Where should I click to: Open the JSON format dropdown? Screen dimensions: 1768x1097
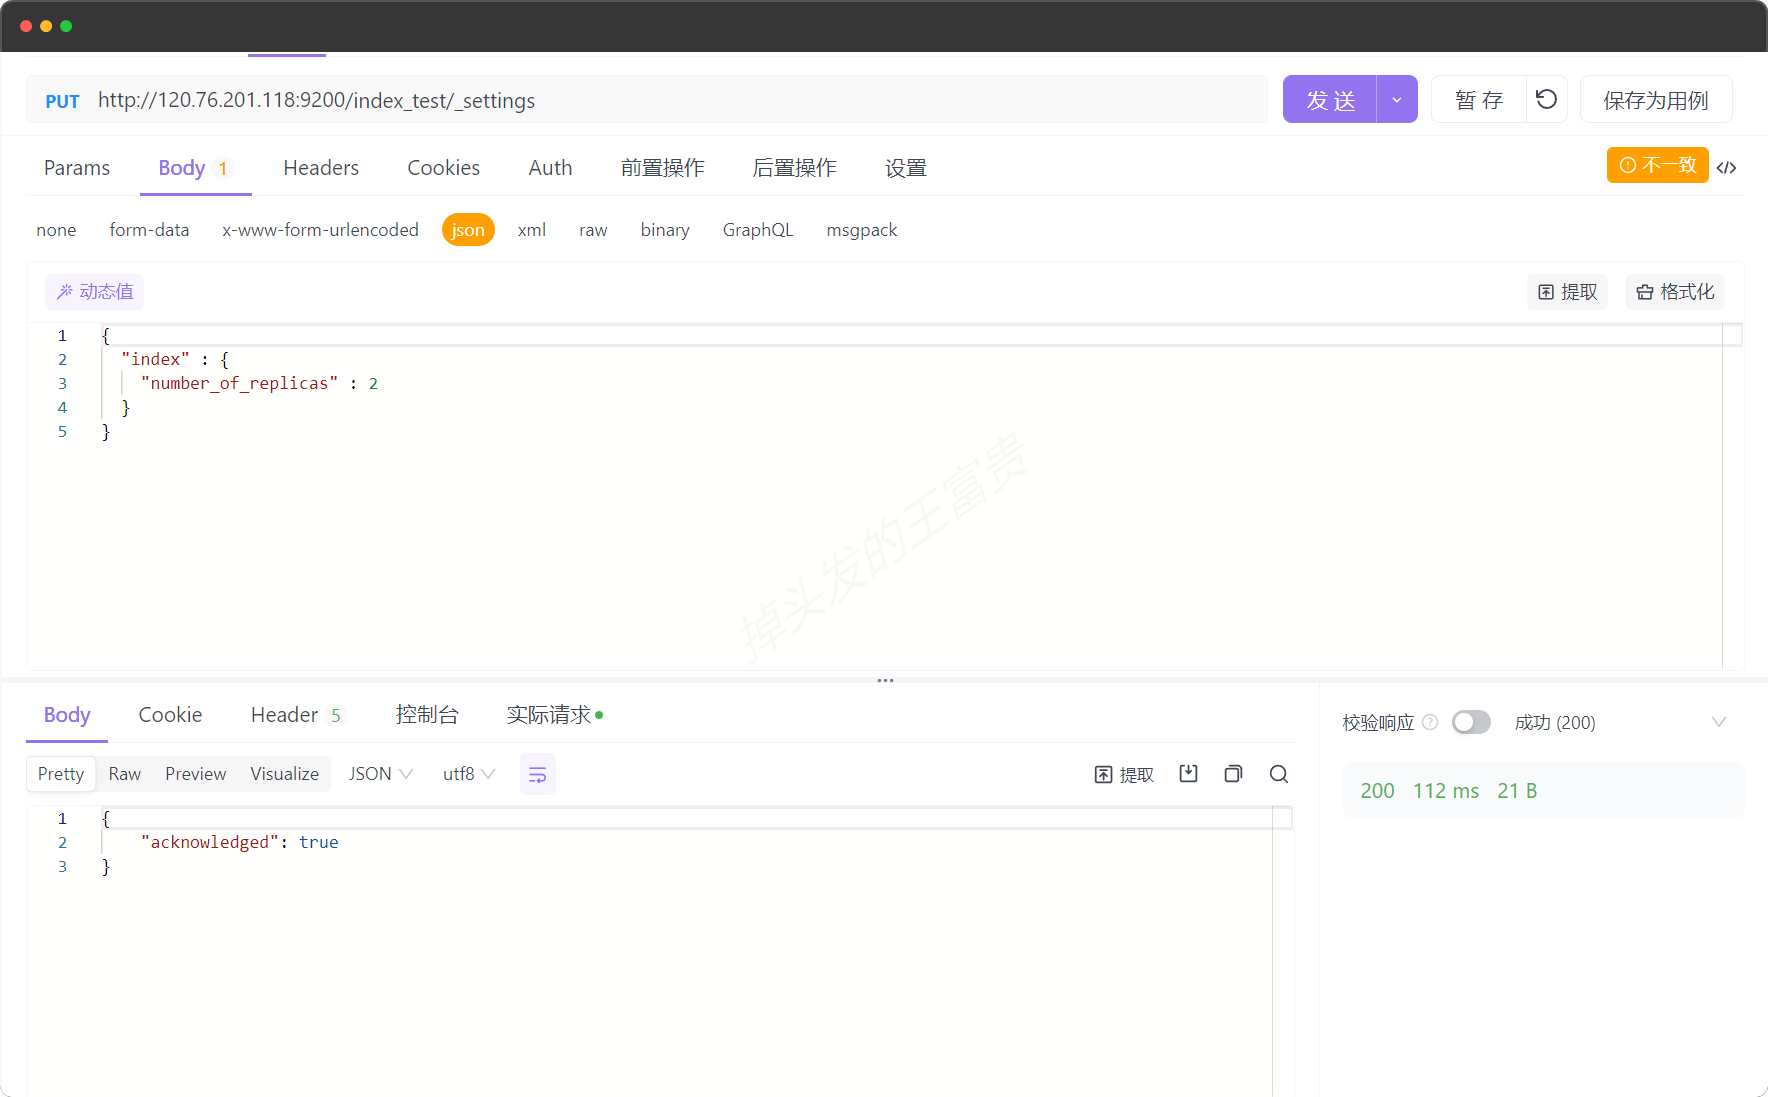[x=380, y=774]
